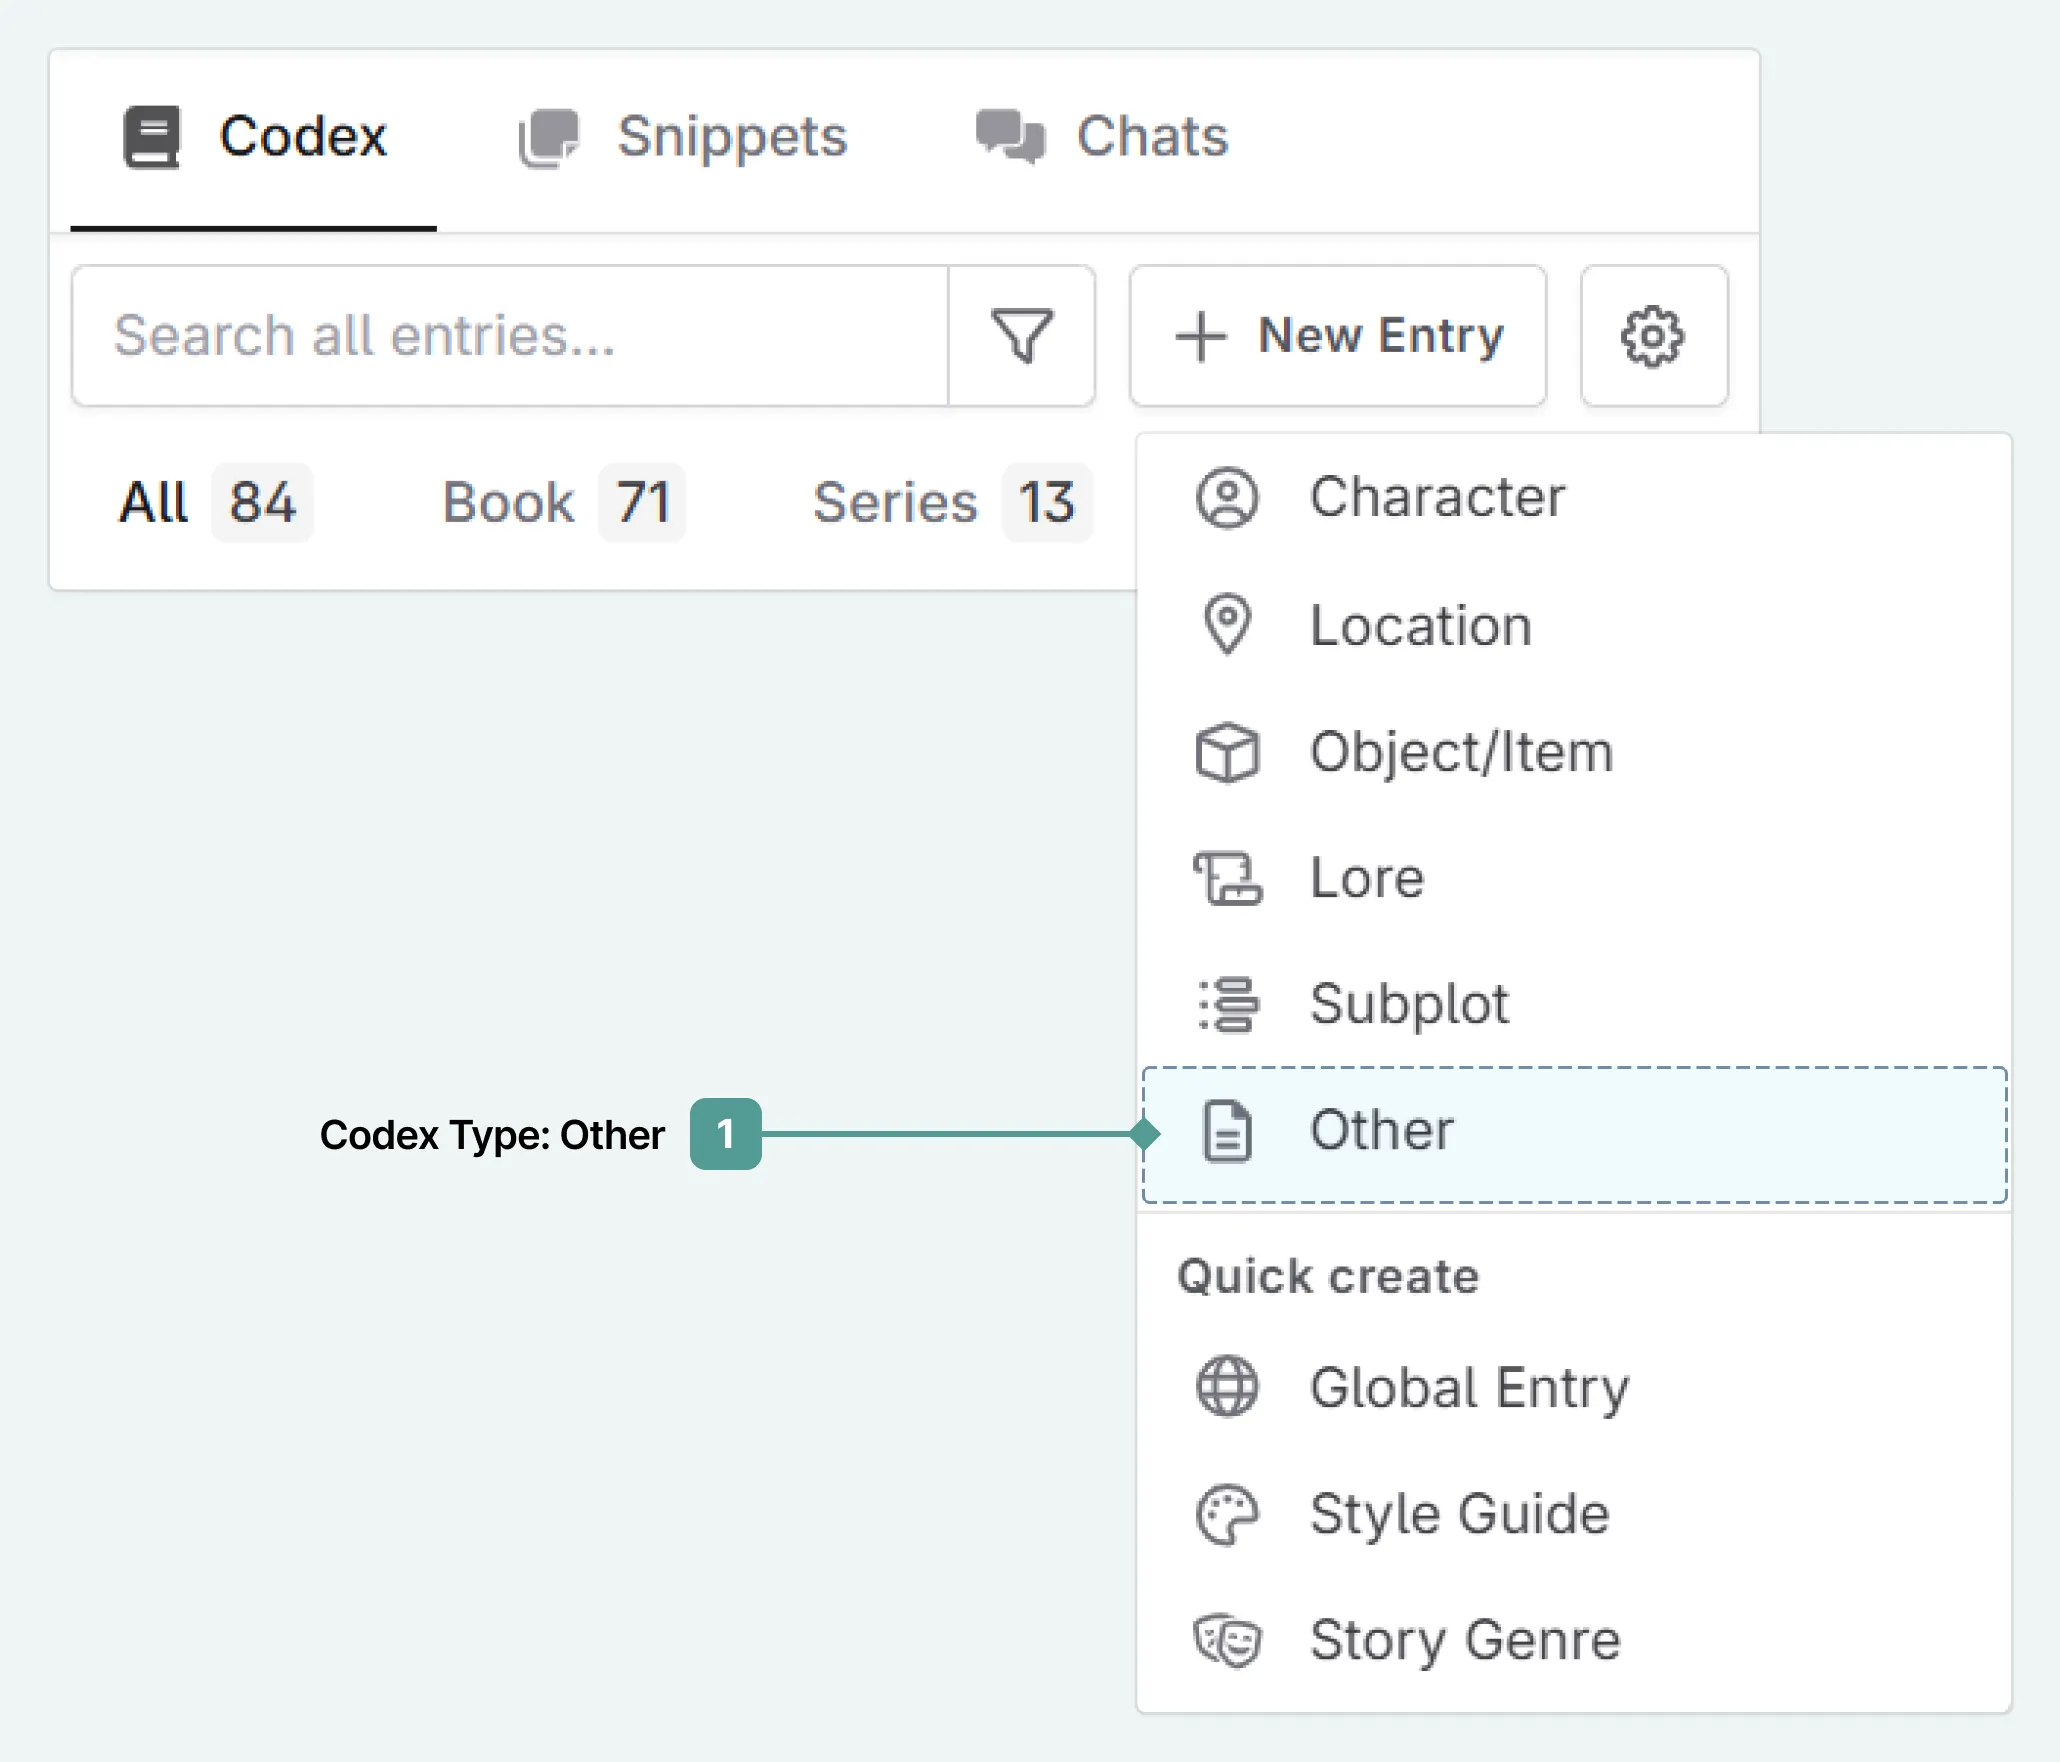Screen dimensions: 2060x1762
Task: Open the New Entry dropdown menu
Action: tap(1338, 336)
